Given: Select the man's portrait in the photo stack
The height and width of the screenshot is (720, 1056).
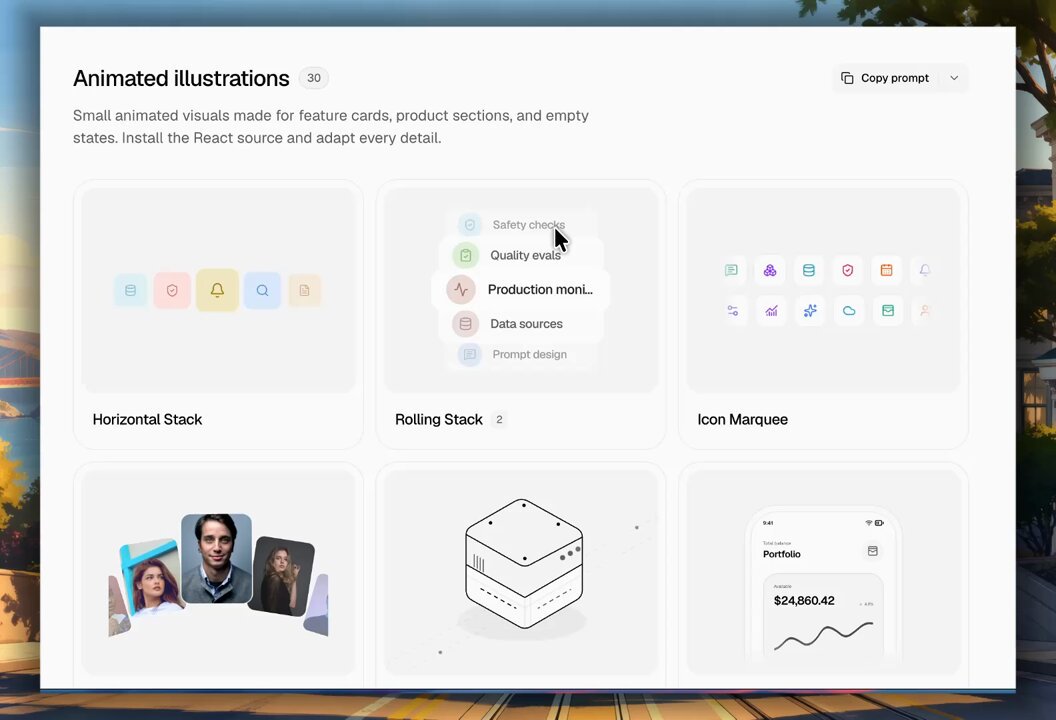Looking at the screenshot, I should pos(216,558).
